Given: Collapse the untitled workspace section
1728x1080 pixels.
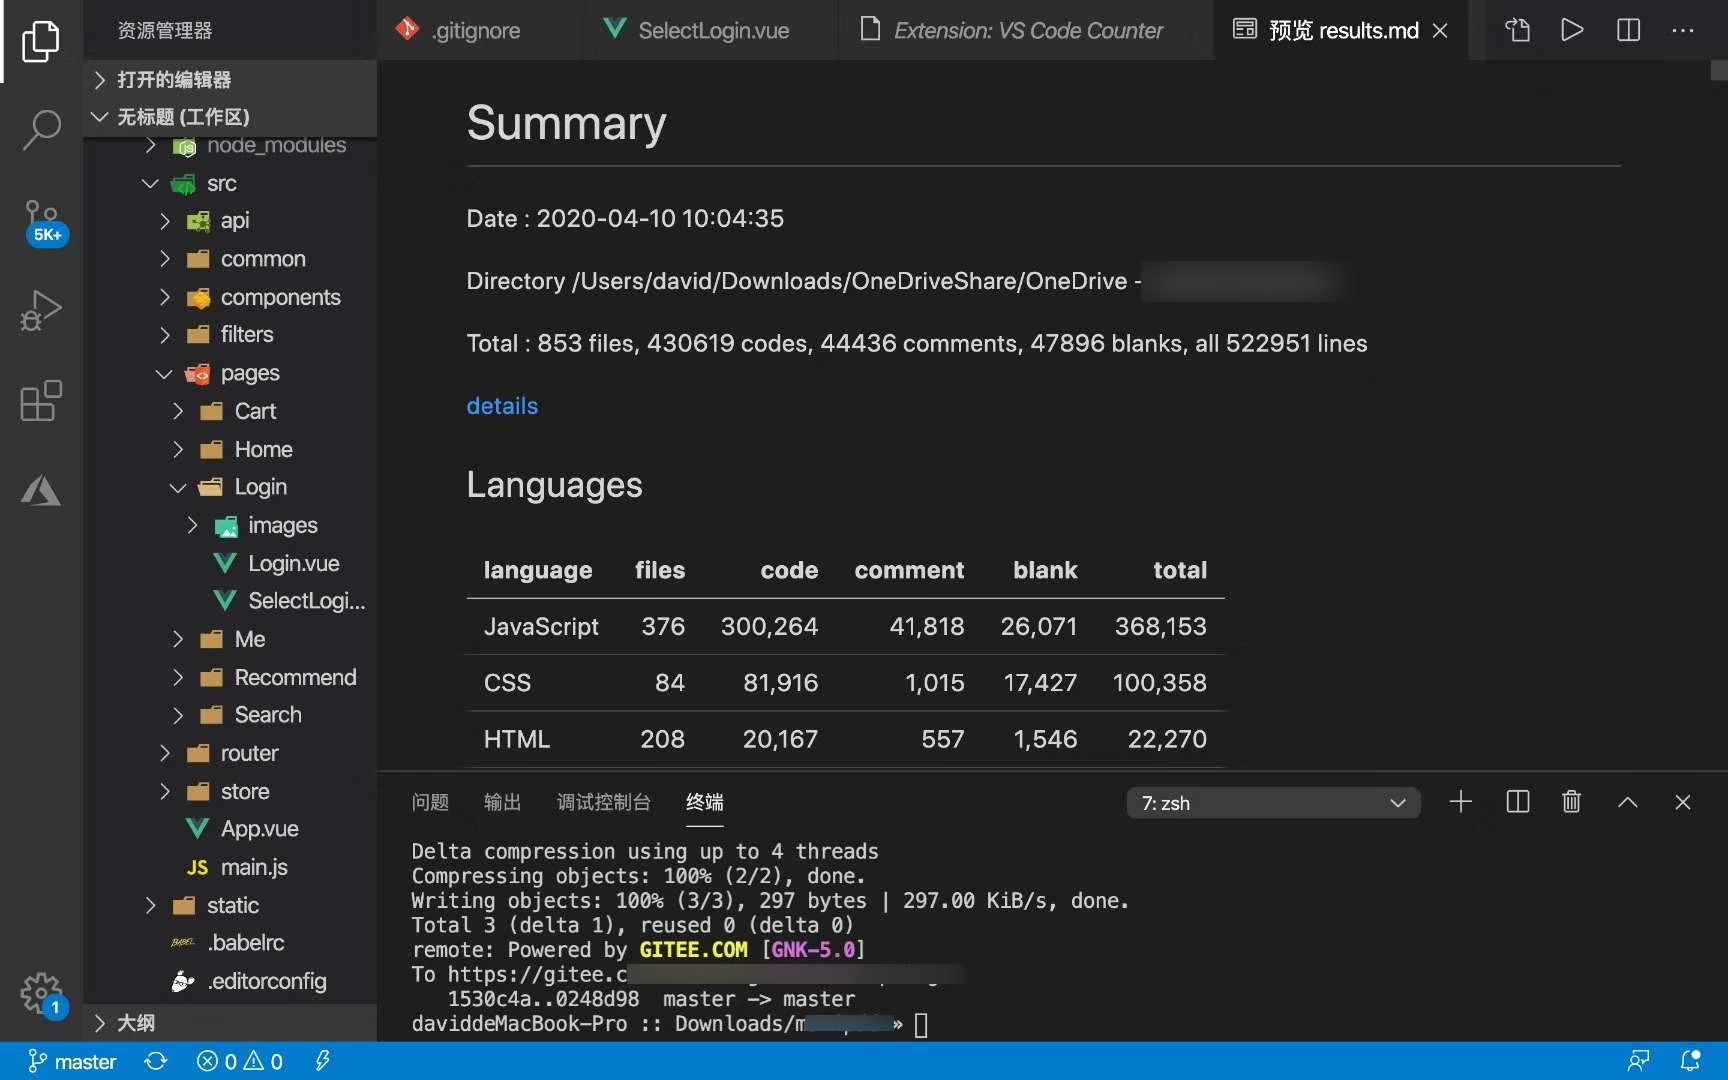Looking at the screenshot, I should coord(230,117).
